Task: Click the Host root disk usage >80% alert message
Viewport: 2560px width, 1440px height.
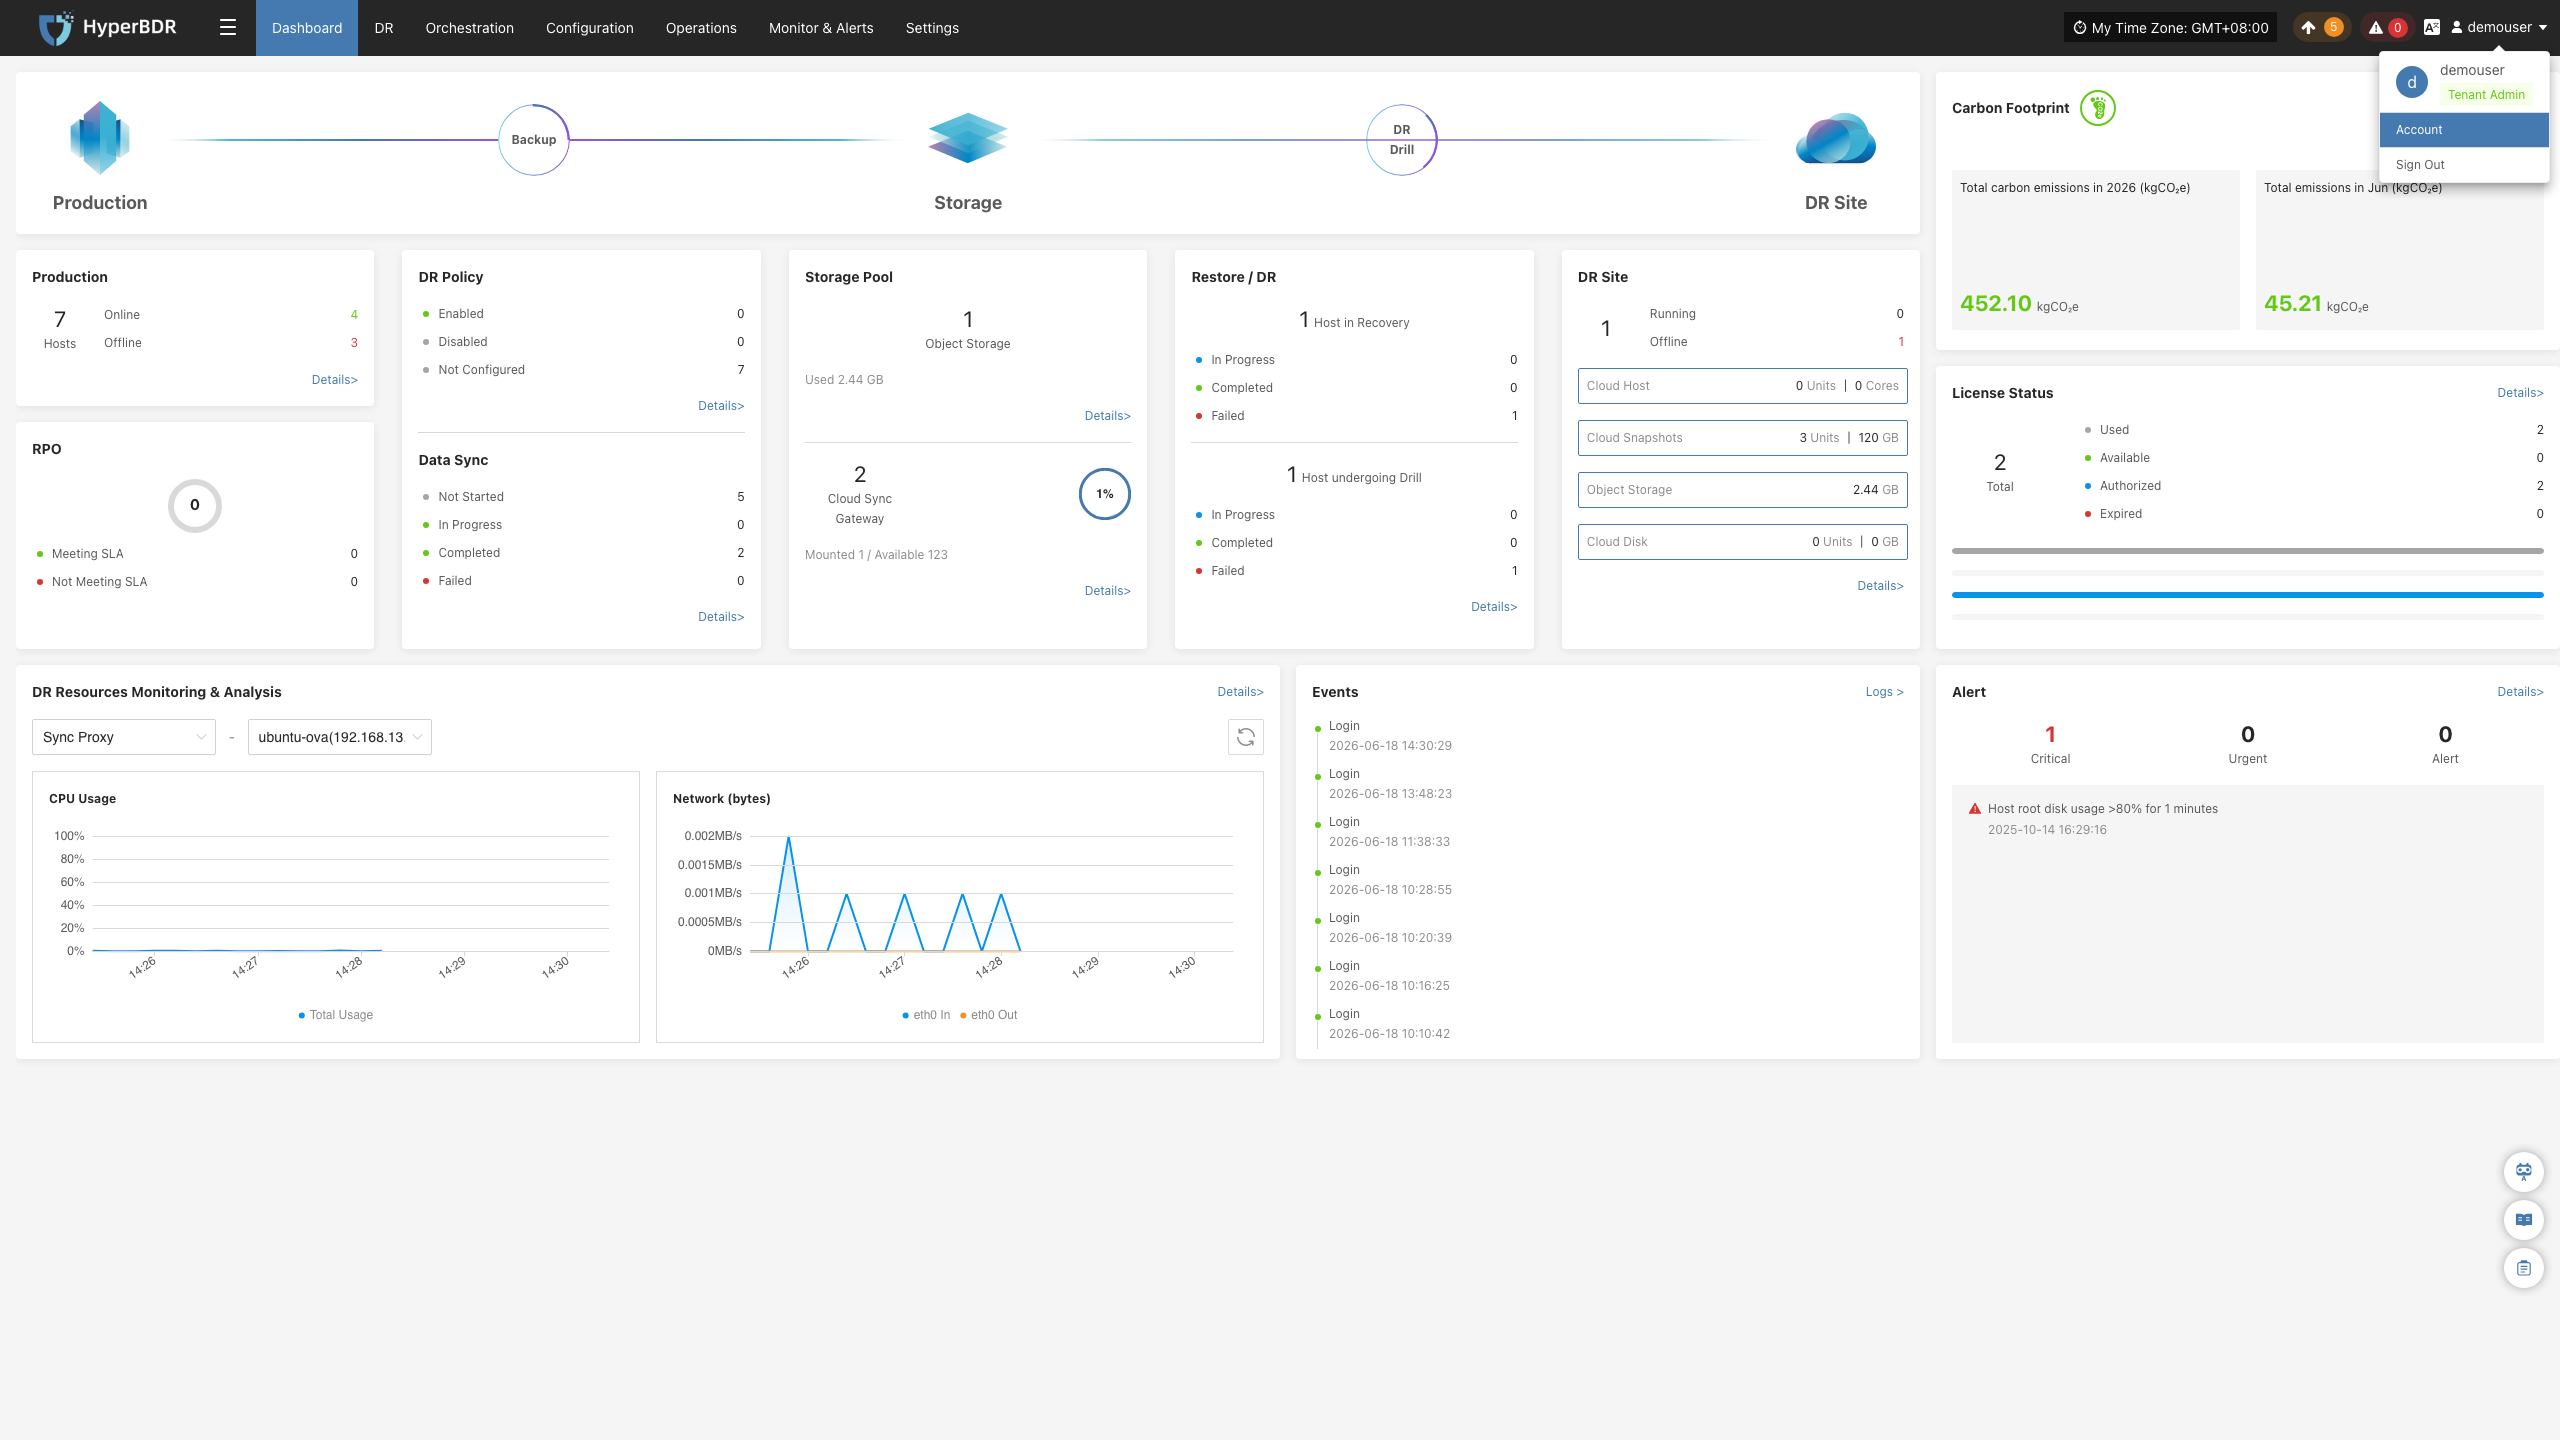Action: [x=2103, y=809]
